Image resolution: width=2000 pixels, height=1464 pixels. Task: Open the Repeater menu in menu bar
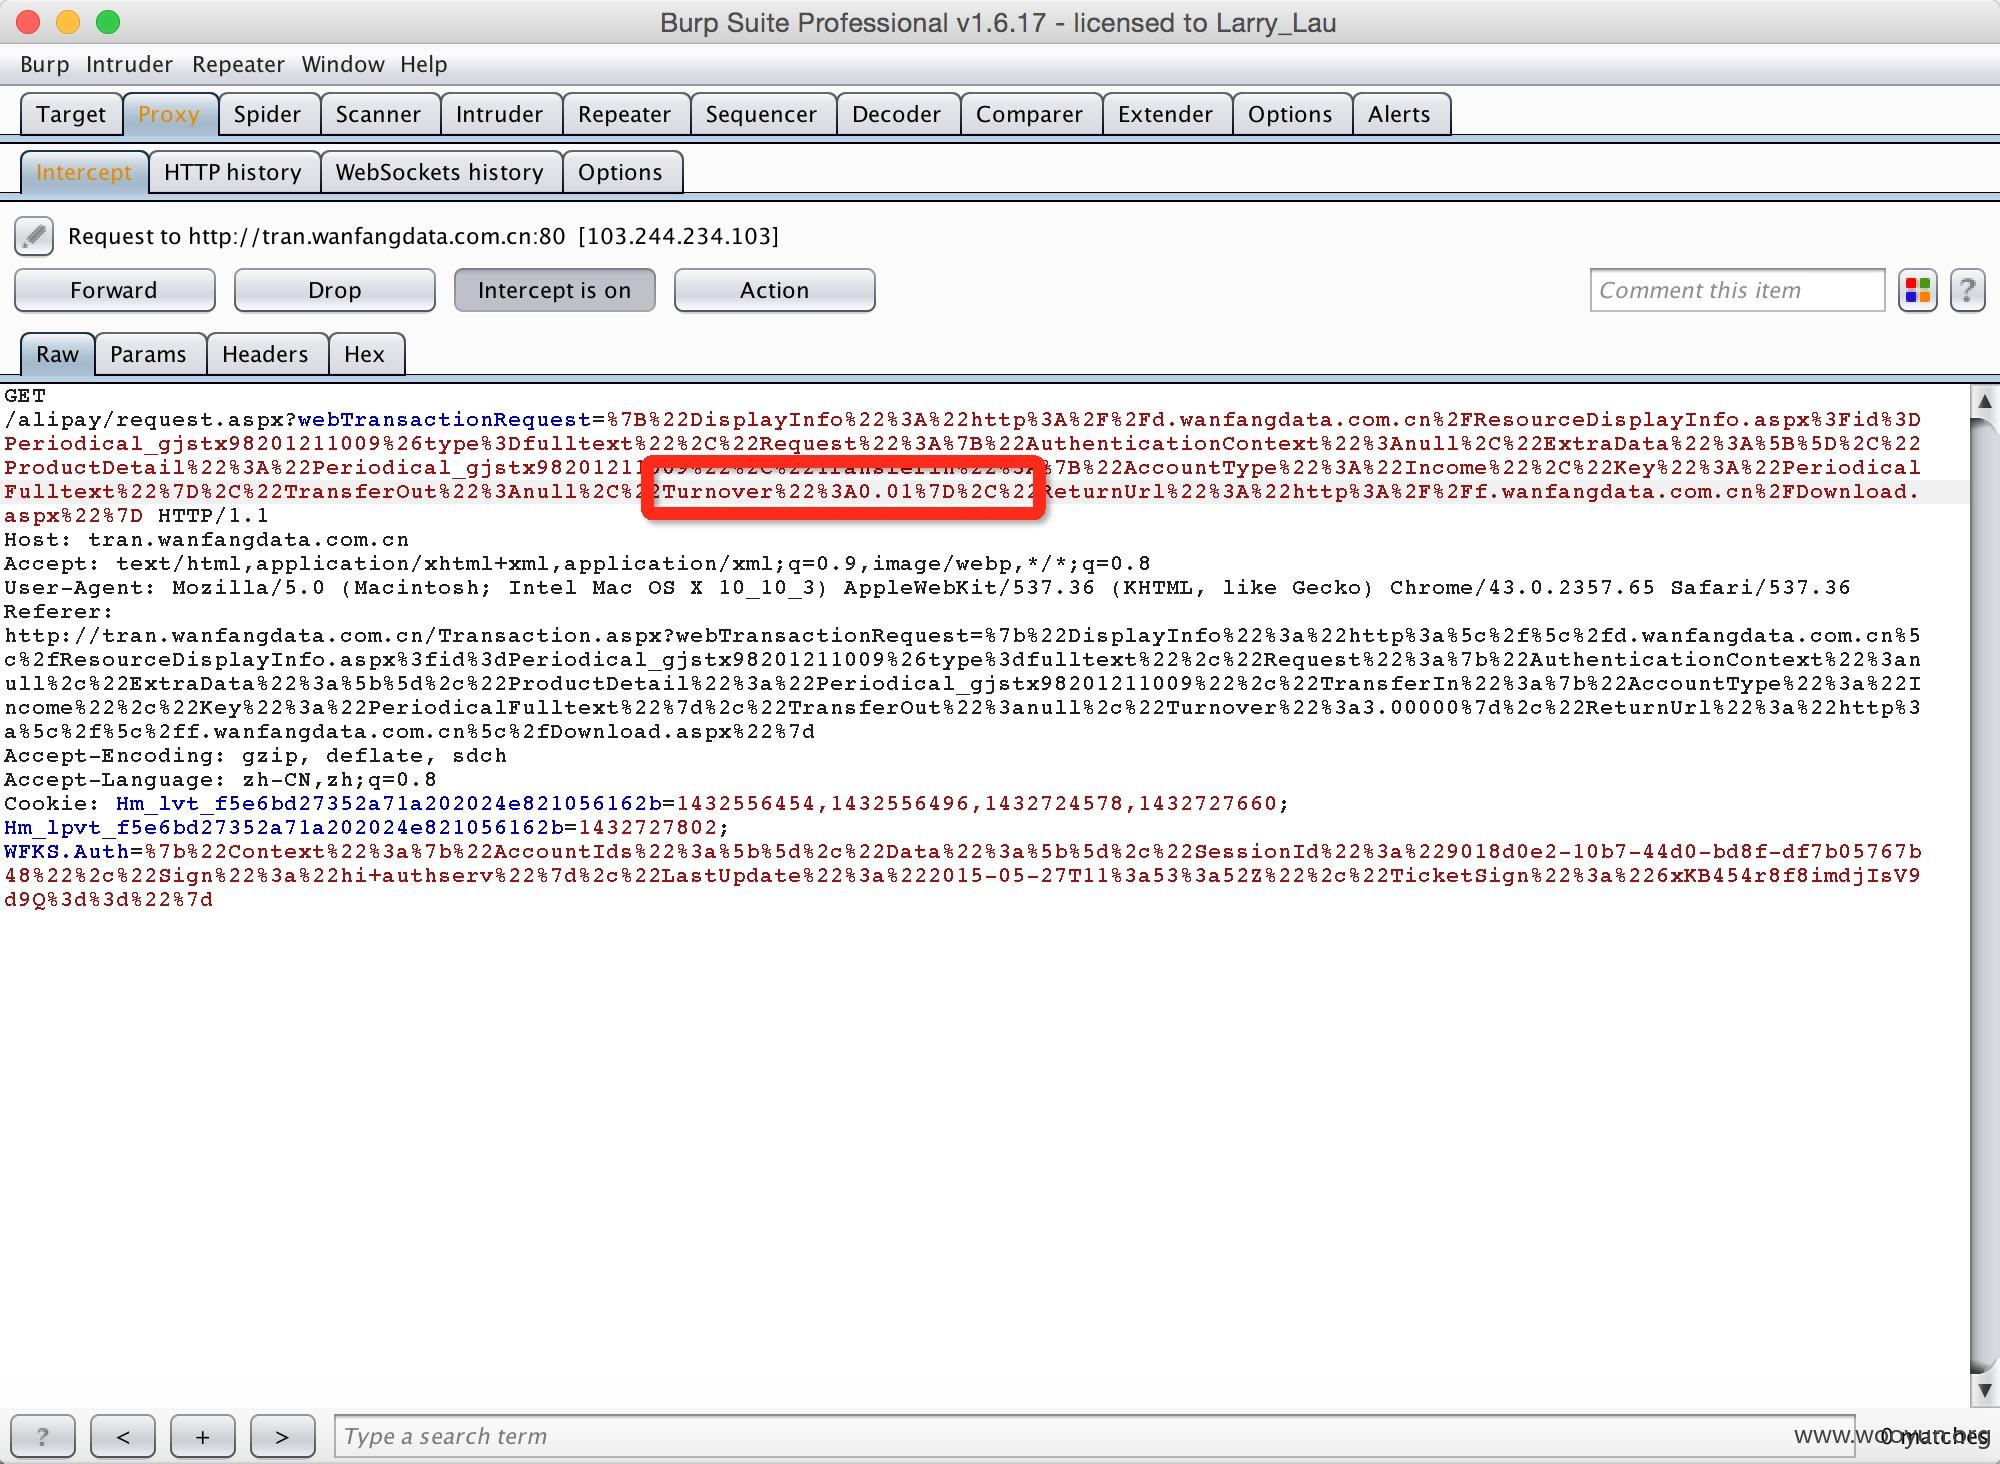(x=238, y=64)
